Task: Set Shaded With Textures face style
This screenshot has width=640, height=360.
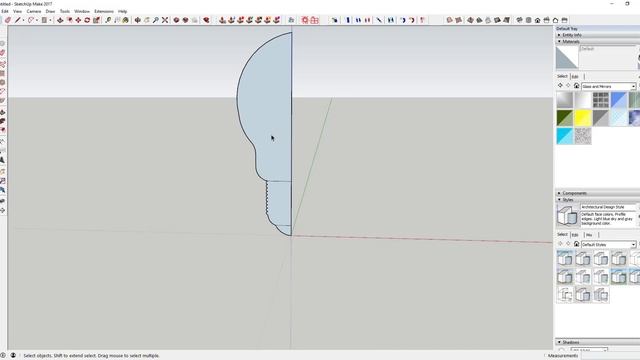Action: point(497,20)
